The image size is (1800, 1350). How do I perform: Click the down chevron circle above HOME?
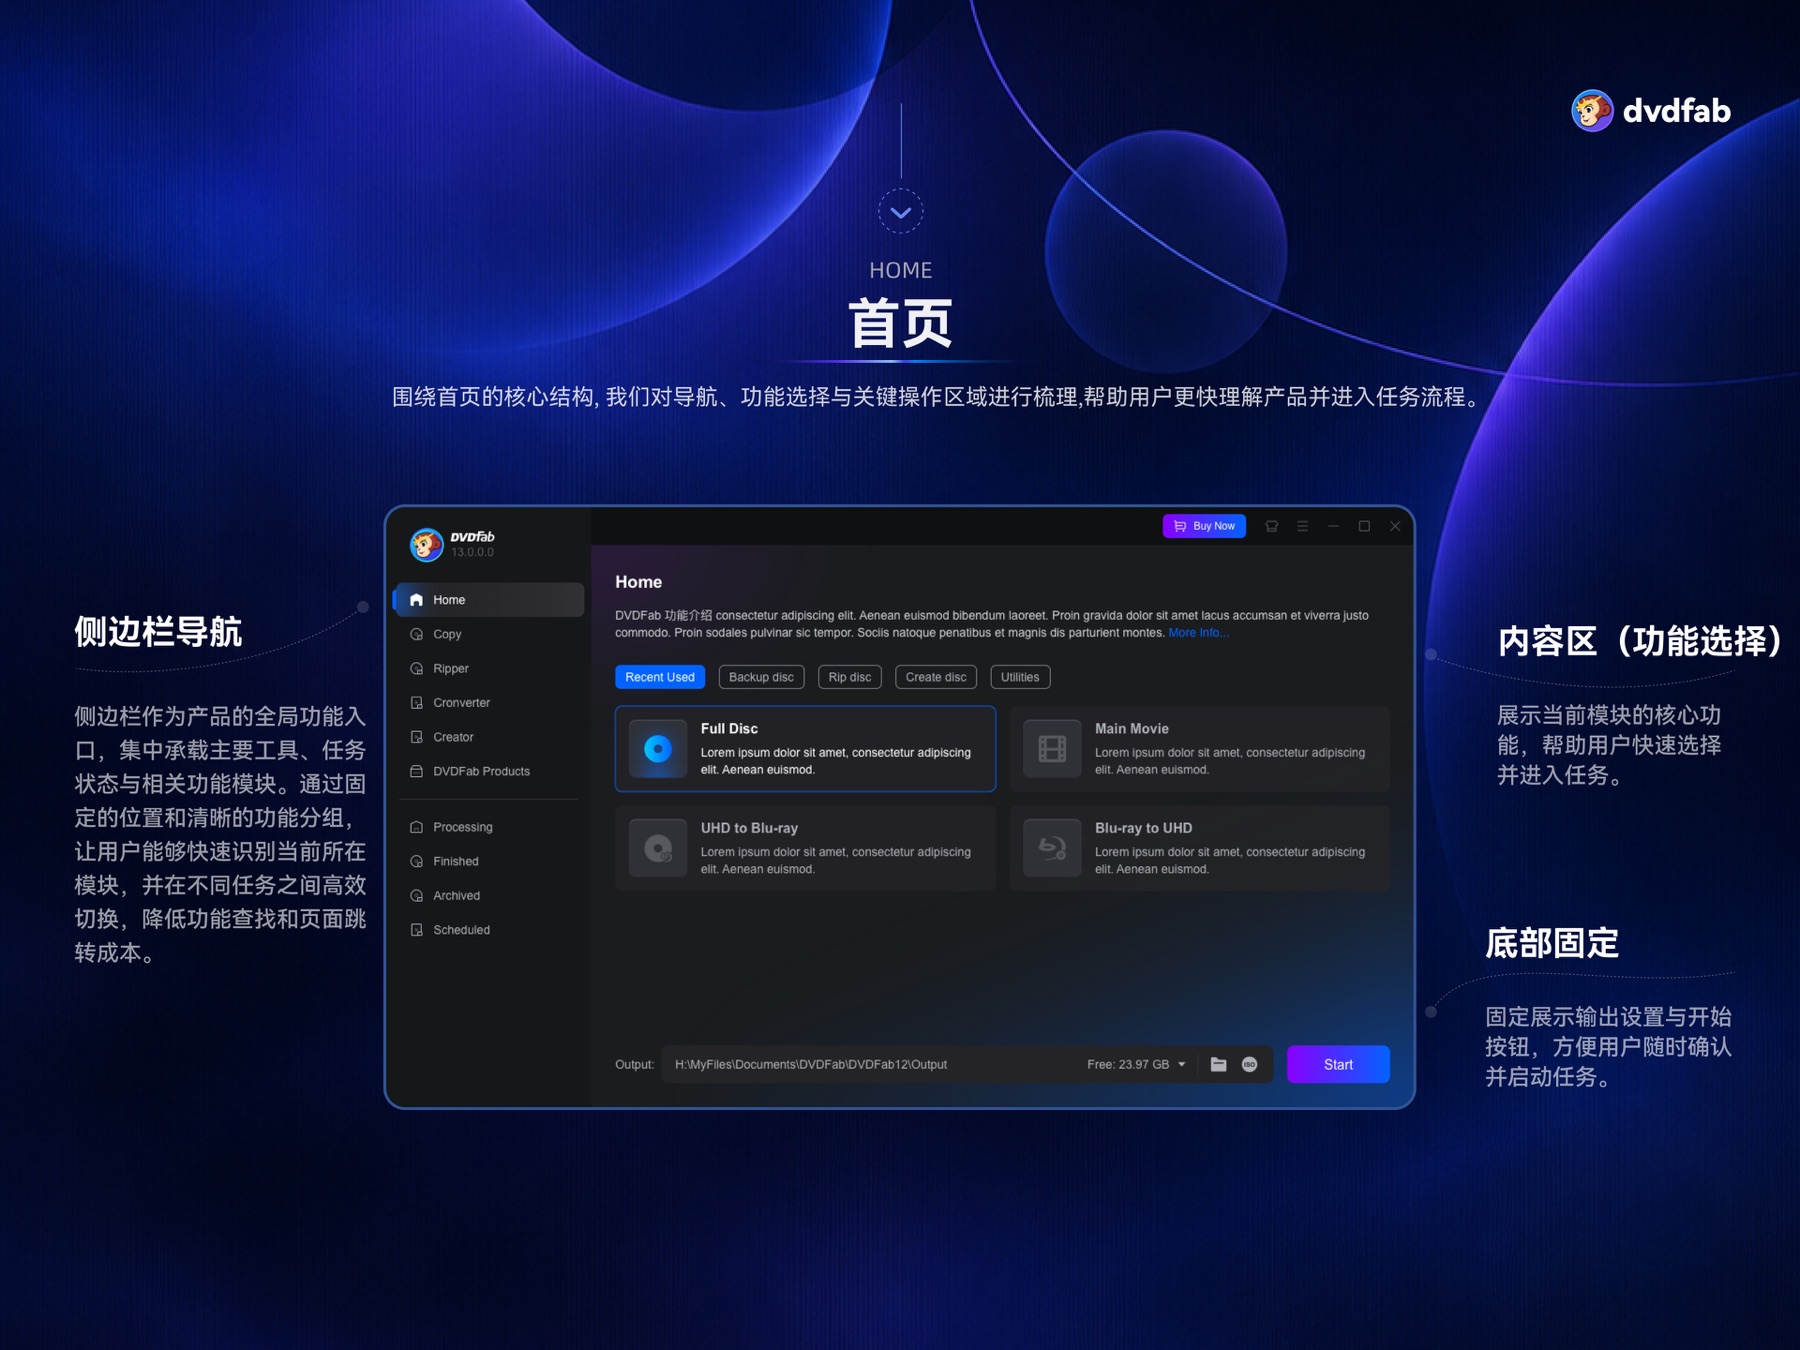(x=900, y=211)
